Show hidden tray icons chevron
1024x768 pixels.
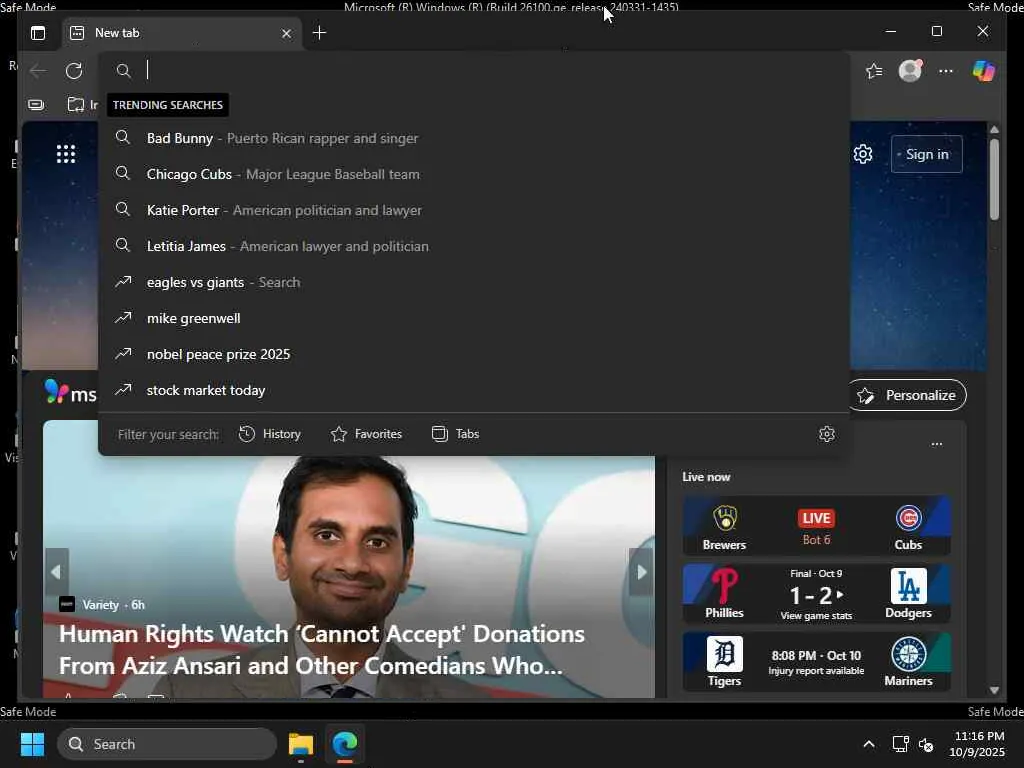(x=869, y=744)
